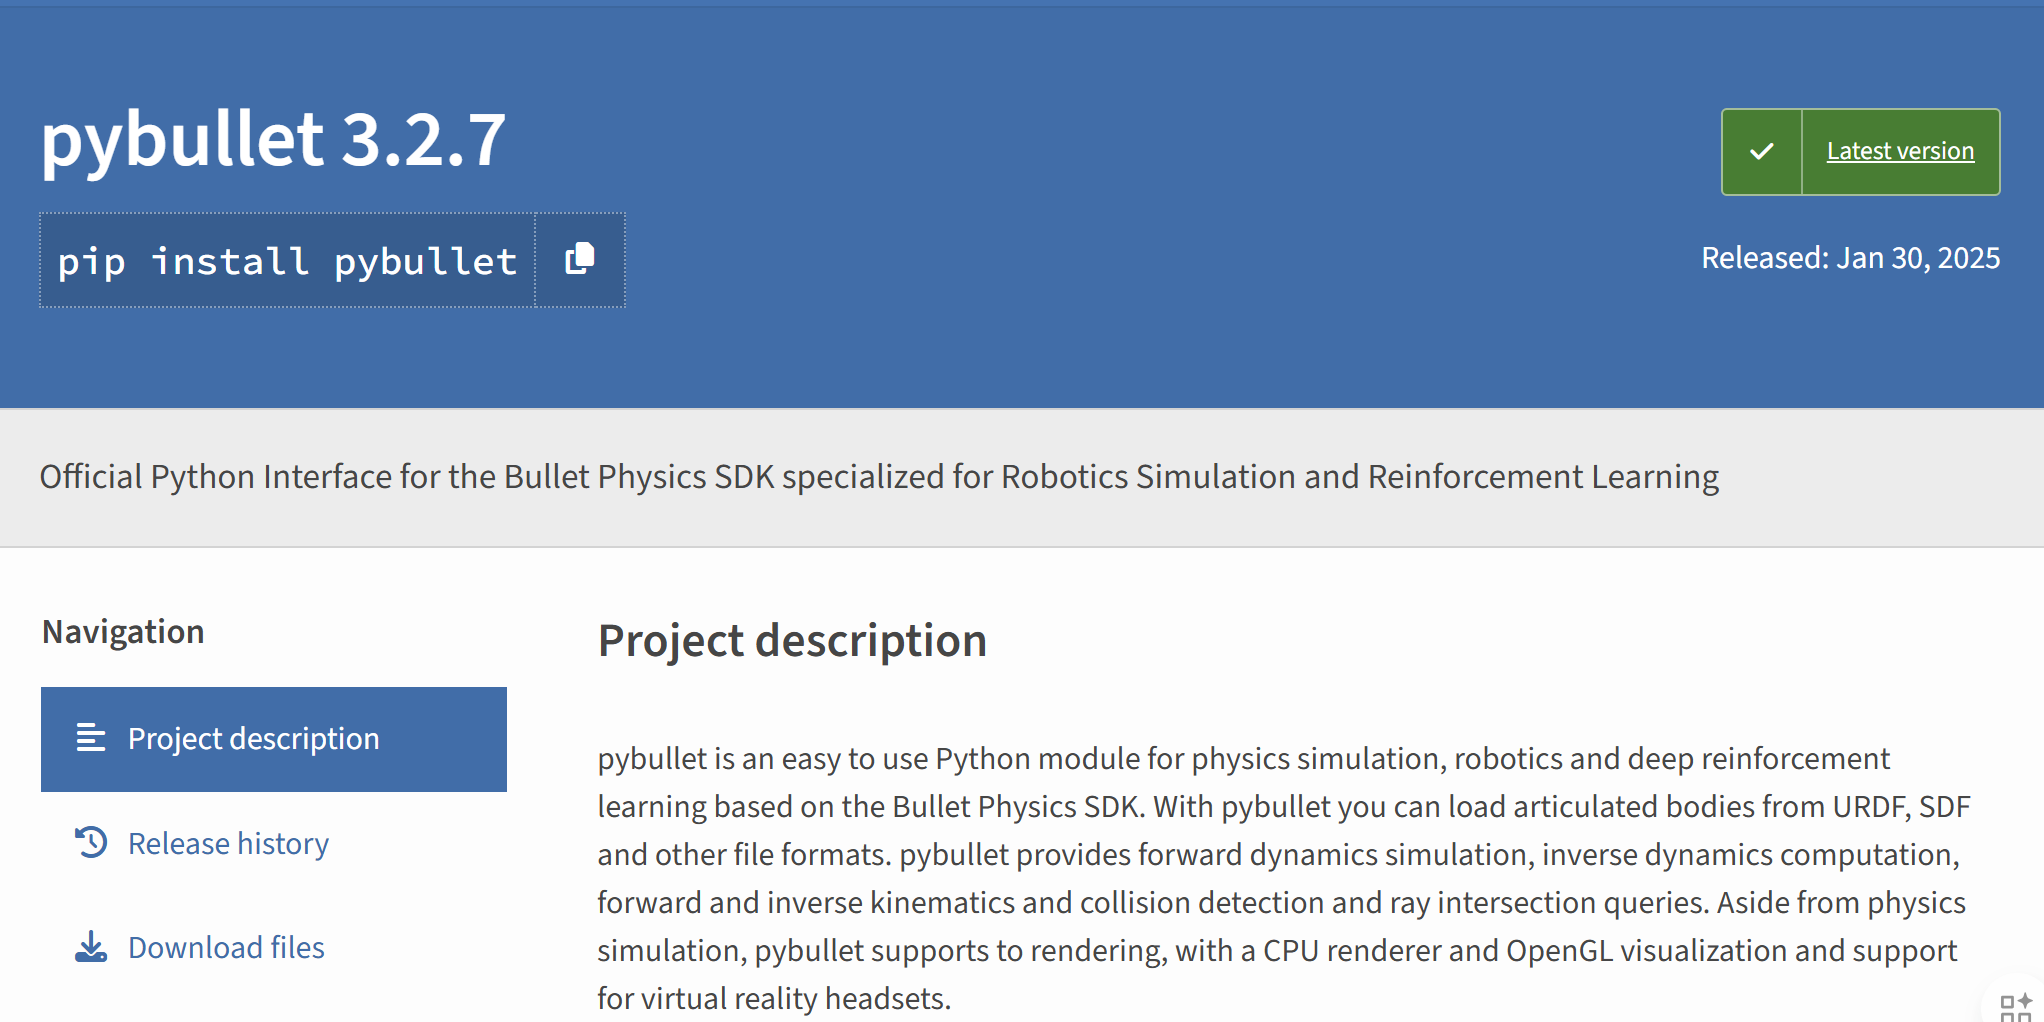Click the Project description main heading
The width and height of the screenshot is (2044, 1022).
(x=792, y=641)
